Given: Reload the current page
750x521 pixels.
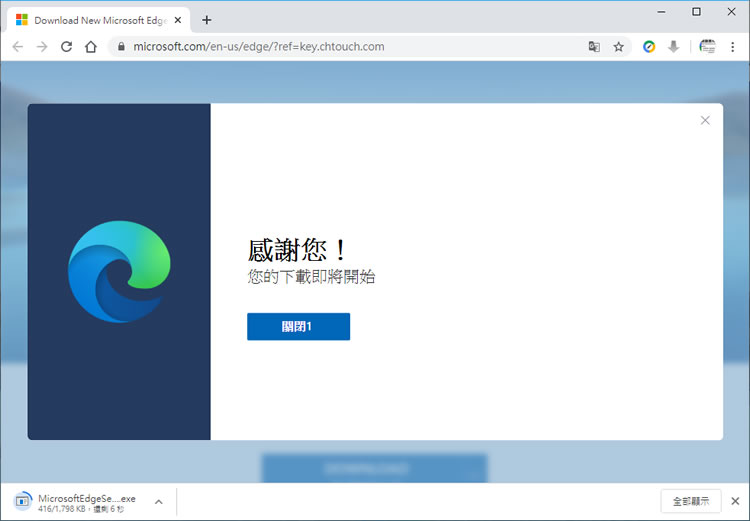Looking at the screenshot, I should tap(66, 46).
